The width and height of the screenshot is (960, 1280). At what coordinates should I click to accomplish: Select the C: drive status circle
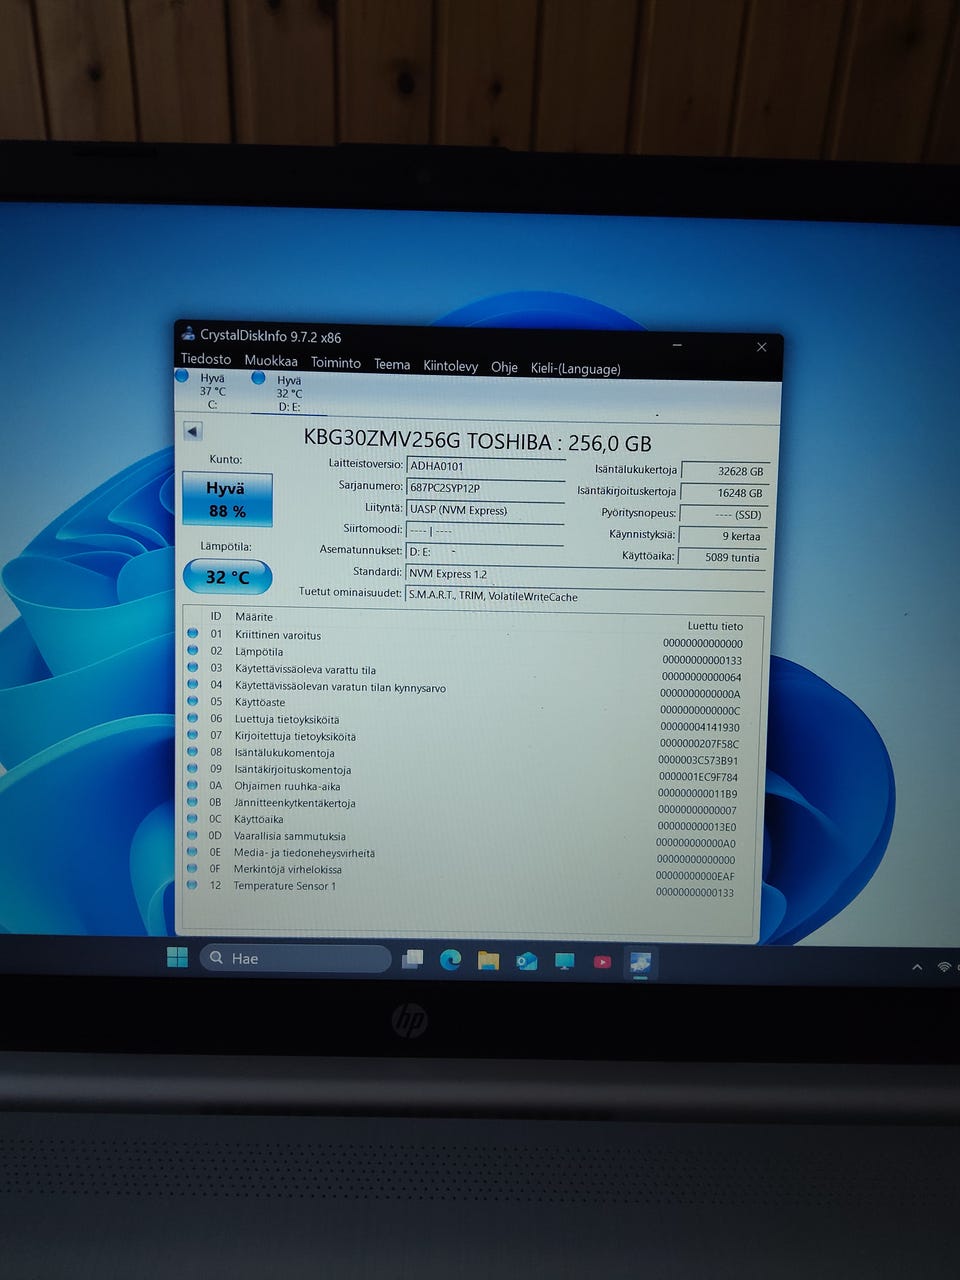point(182,377)
